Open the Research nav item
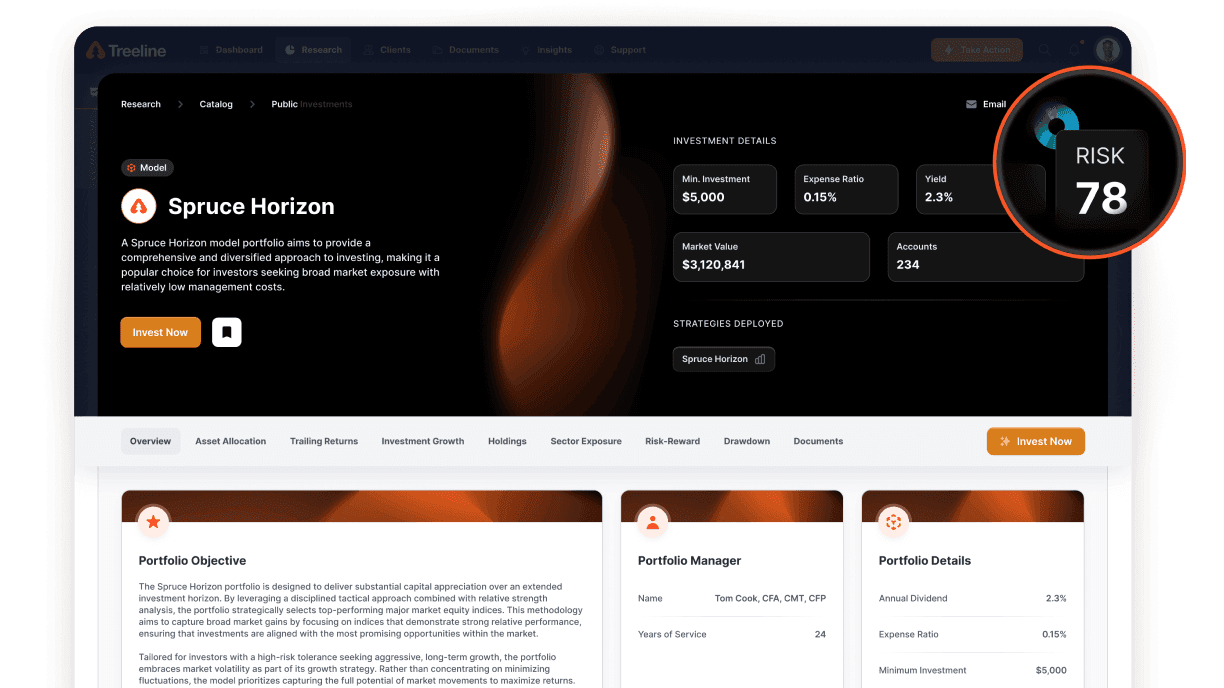This screenshot has width=1224, height=688. [x=313, y=50]
